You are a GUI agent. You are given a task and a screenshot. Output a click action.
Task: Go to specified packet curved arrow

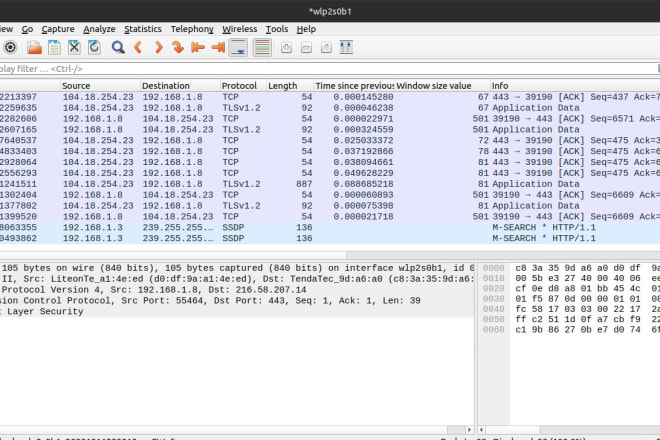[x=178, y=47]
